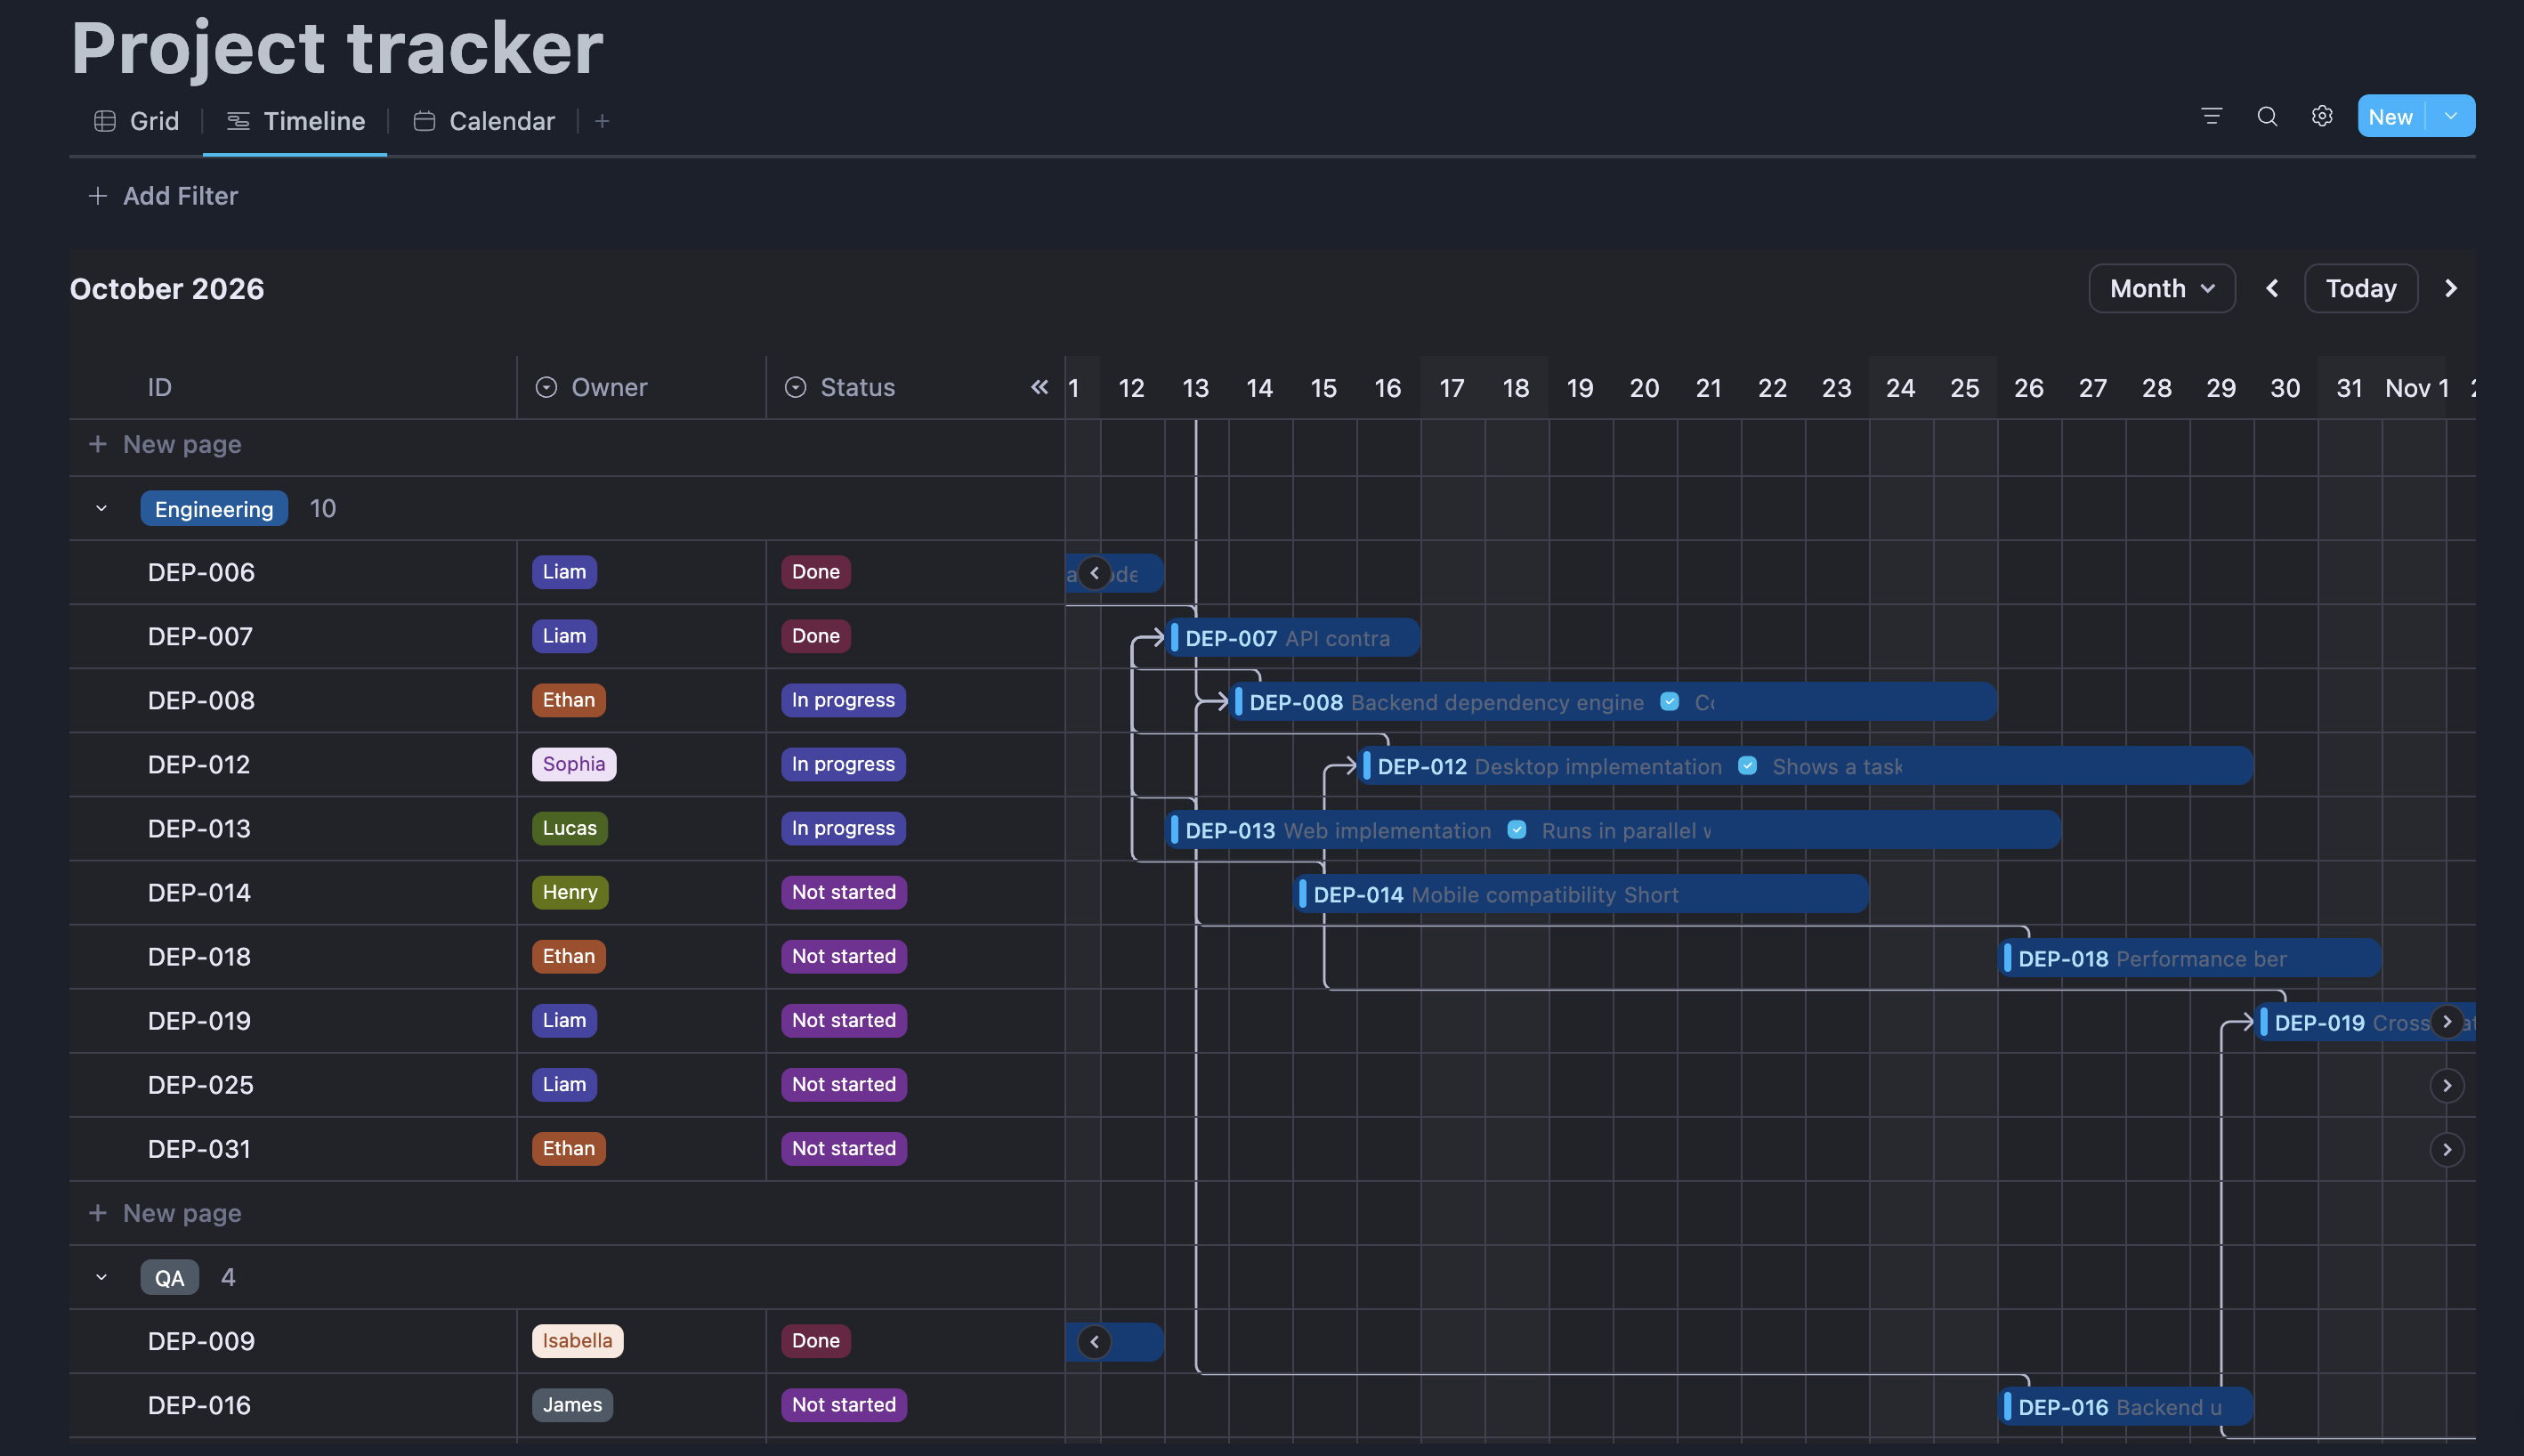2524x1456 pixels.
Task: Open the Month timescale dropdown
Action: point(2161,288)
